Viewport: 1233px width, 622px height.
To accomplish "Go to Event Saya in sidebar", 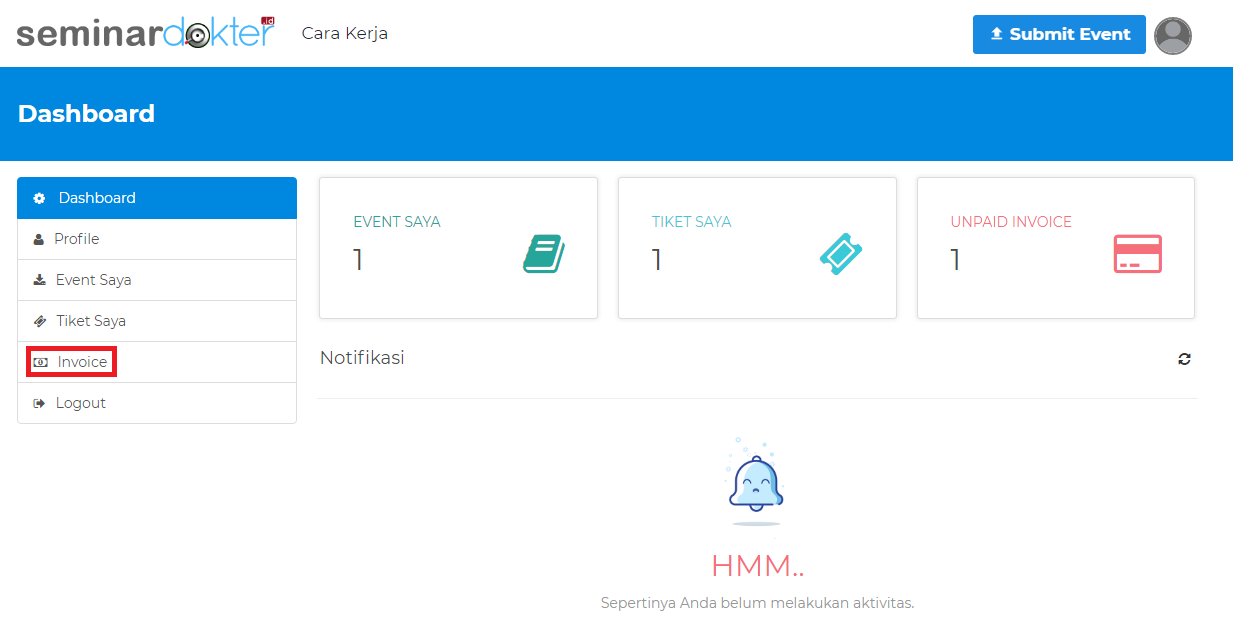I will coord(93,280).
